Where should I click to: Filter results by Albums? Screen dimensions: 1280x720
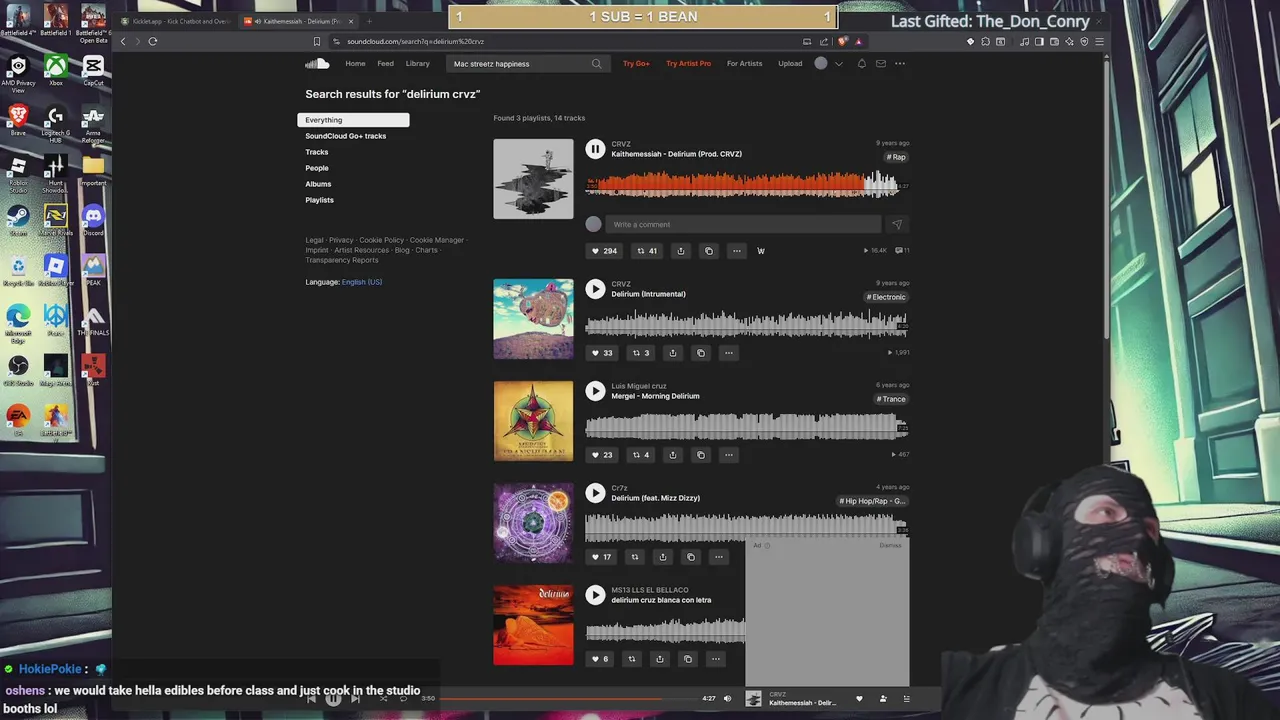click(x=318, y=184)
